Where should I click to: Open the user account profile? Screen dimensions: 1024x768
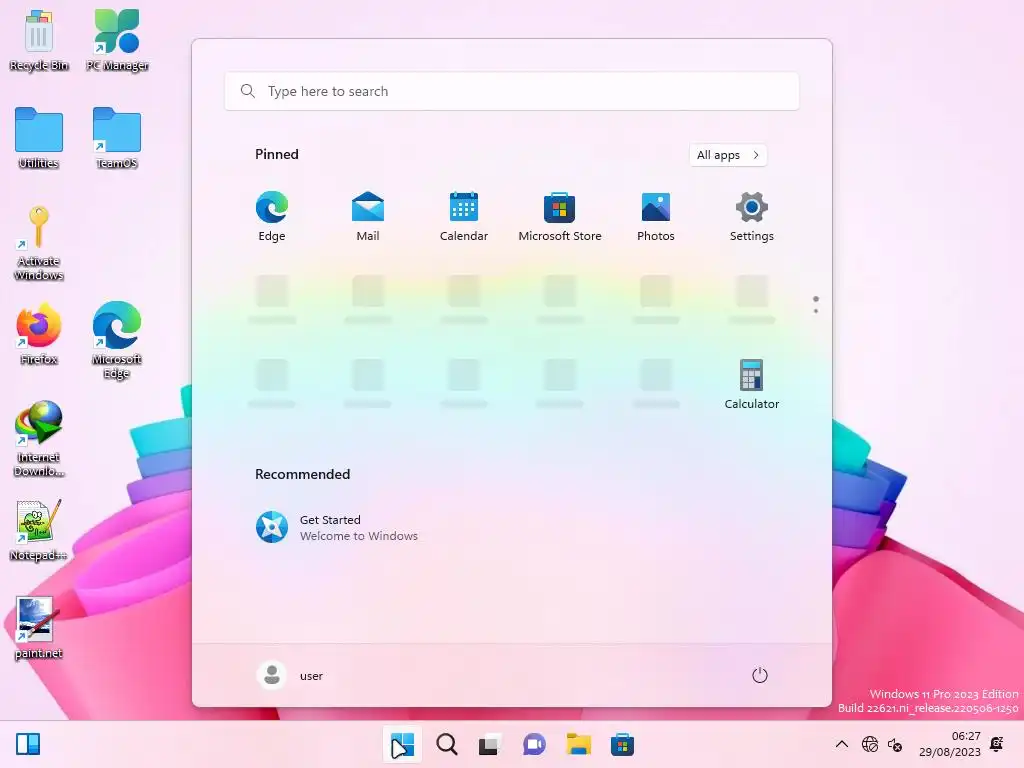point(290,675)
